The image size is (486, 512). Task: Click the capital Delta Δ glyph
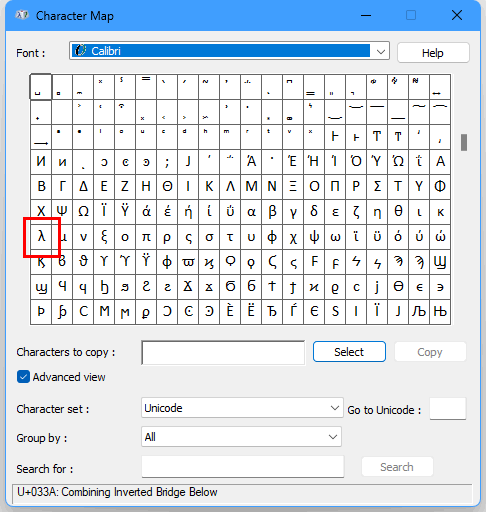83,187
